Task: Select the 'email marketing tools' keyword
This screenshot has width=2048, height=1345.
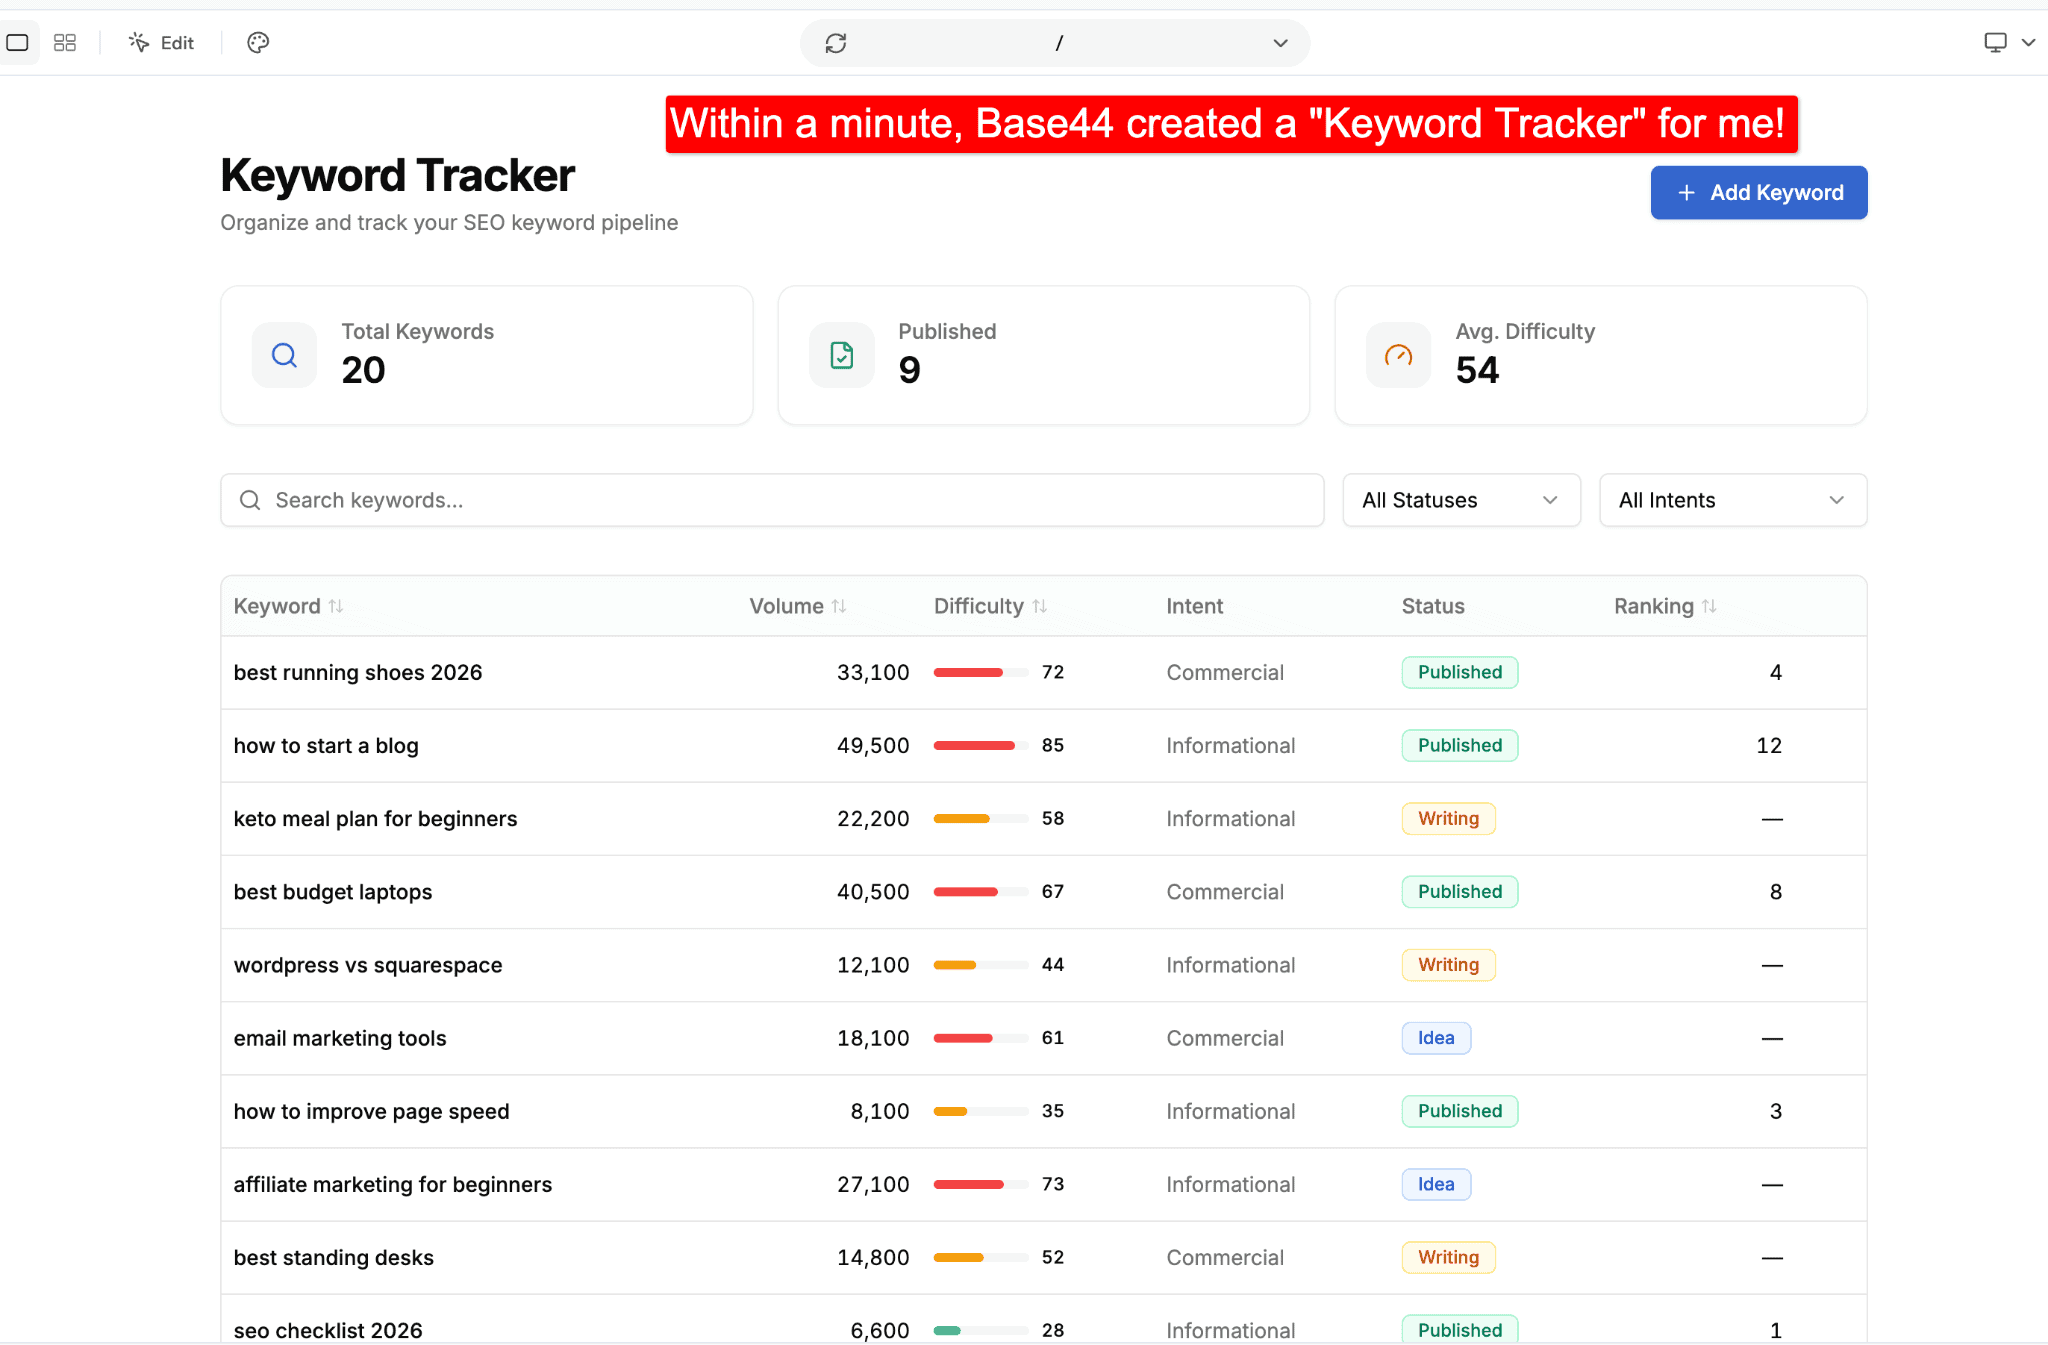Action: click(340, 1038)
